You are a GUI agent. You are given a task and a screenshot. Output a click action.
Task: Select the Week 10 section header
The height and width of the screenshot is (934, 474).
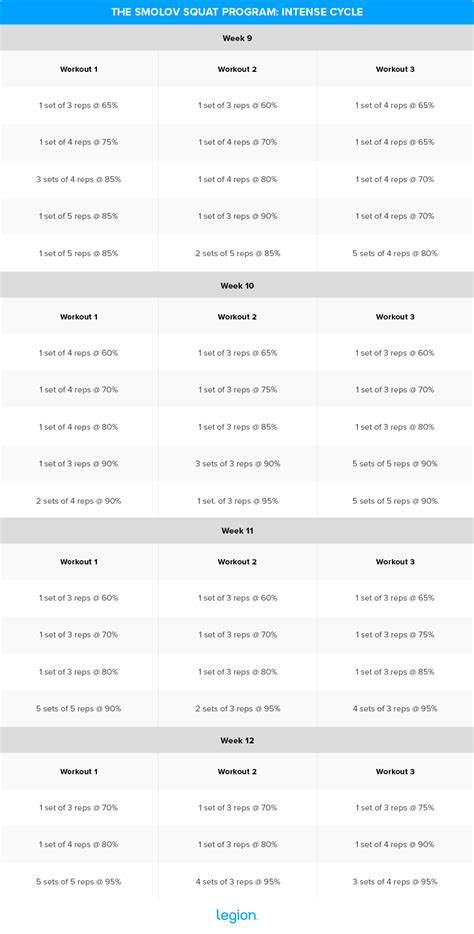(237, 285)
